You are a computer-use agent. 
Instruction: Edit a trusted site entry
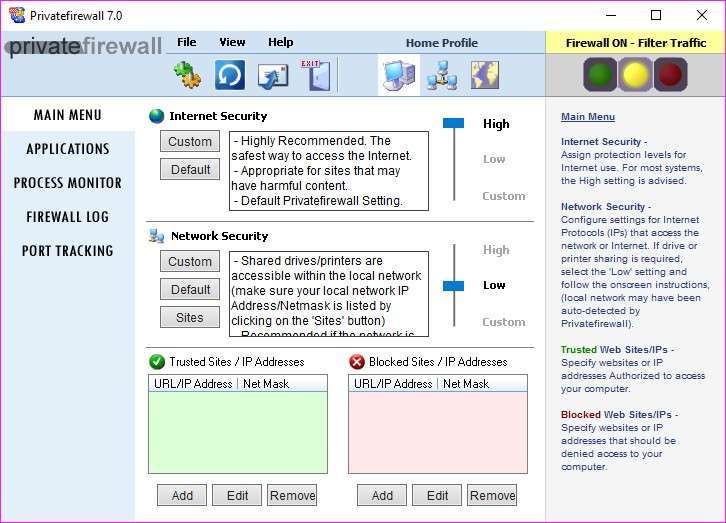237,496
